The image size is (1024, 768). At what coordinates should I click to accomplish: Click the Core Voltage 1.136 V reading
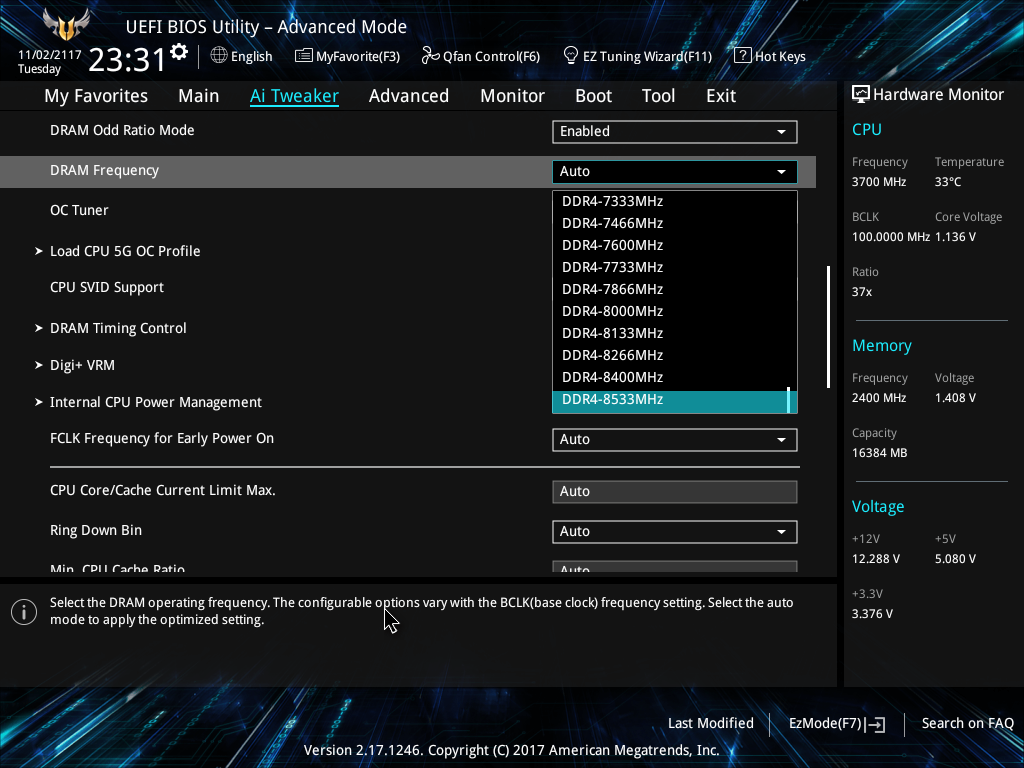pos(955,237)
